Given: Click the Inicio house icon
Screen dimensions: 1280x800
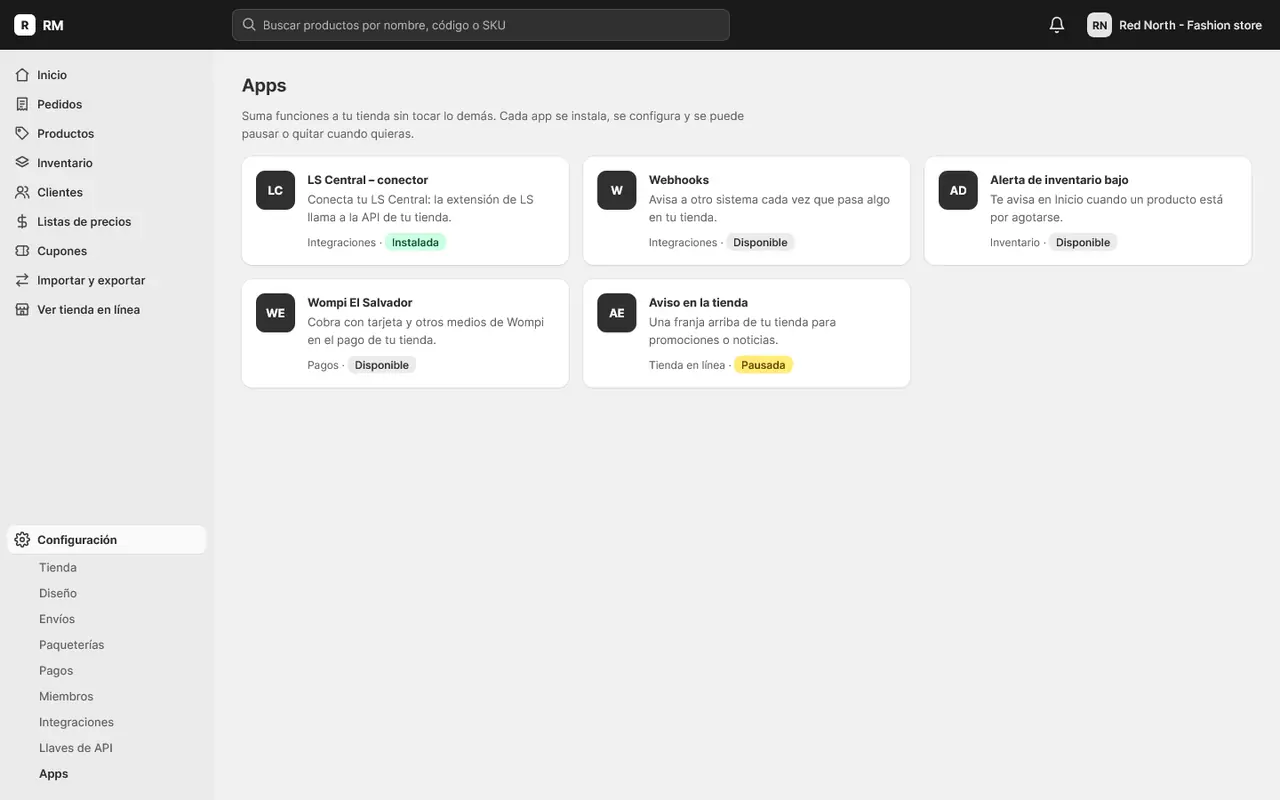Looking at the screenshot, I should point(22,75).
